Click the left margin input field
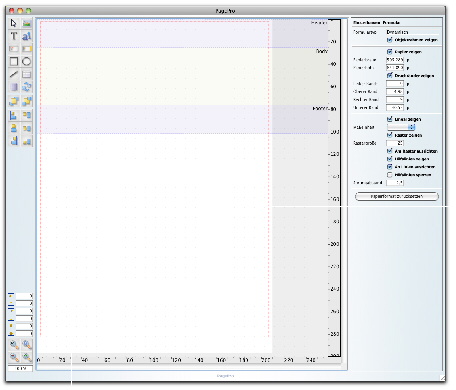This screenshot has height=390, width=456. pyautogui.click(x=395, y=84)
